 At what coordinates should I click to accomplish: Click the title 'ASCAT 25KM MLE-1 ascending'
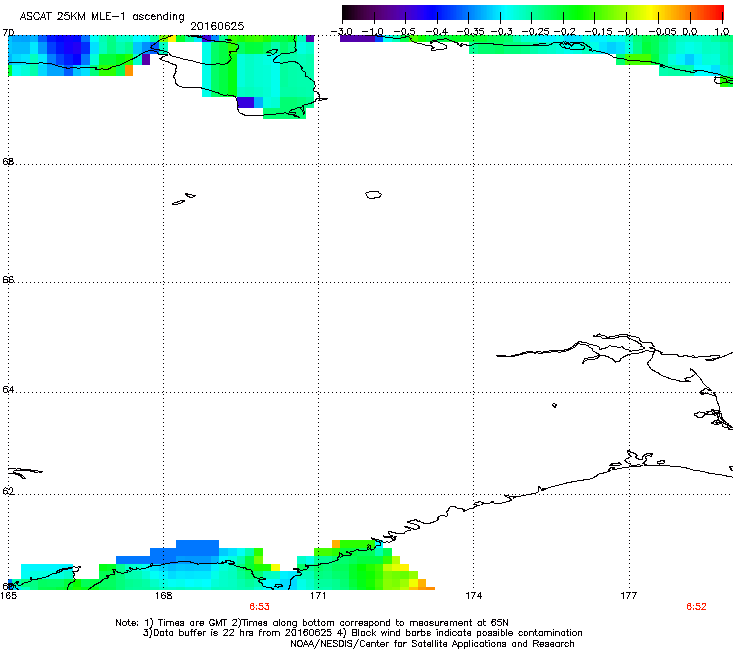click(x=102, y=17)
